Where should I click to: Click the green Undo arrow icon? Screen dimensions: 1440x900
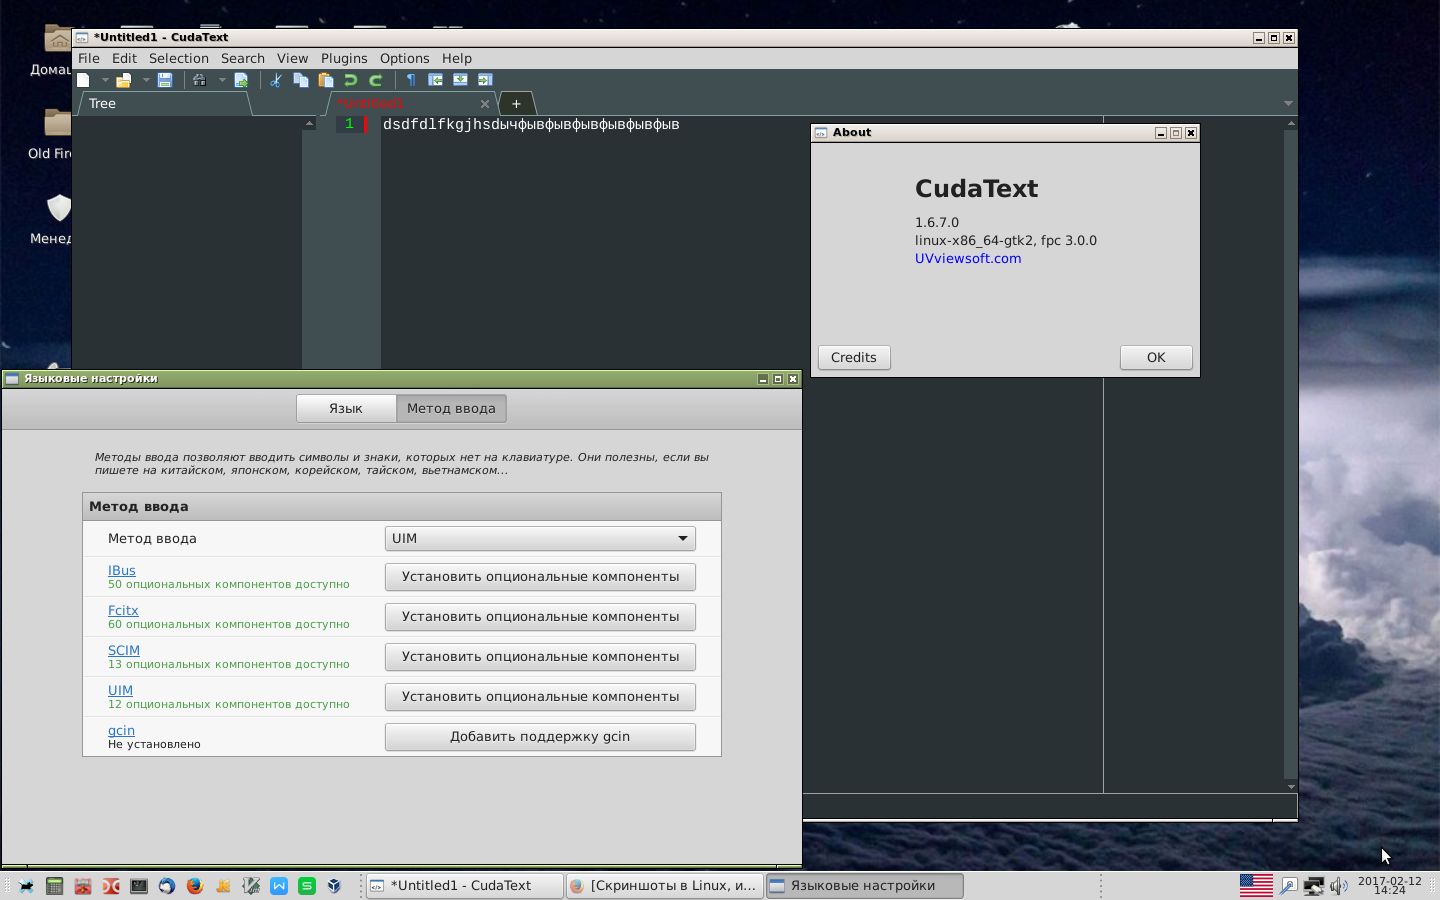click(351, 80)
